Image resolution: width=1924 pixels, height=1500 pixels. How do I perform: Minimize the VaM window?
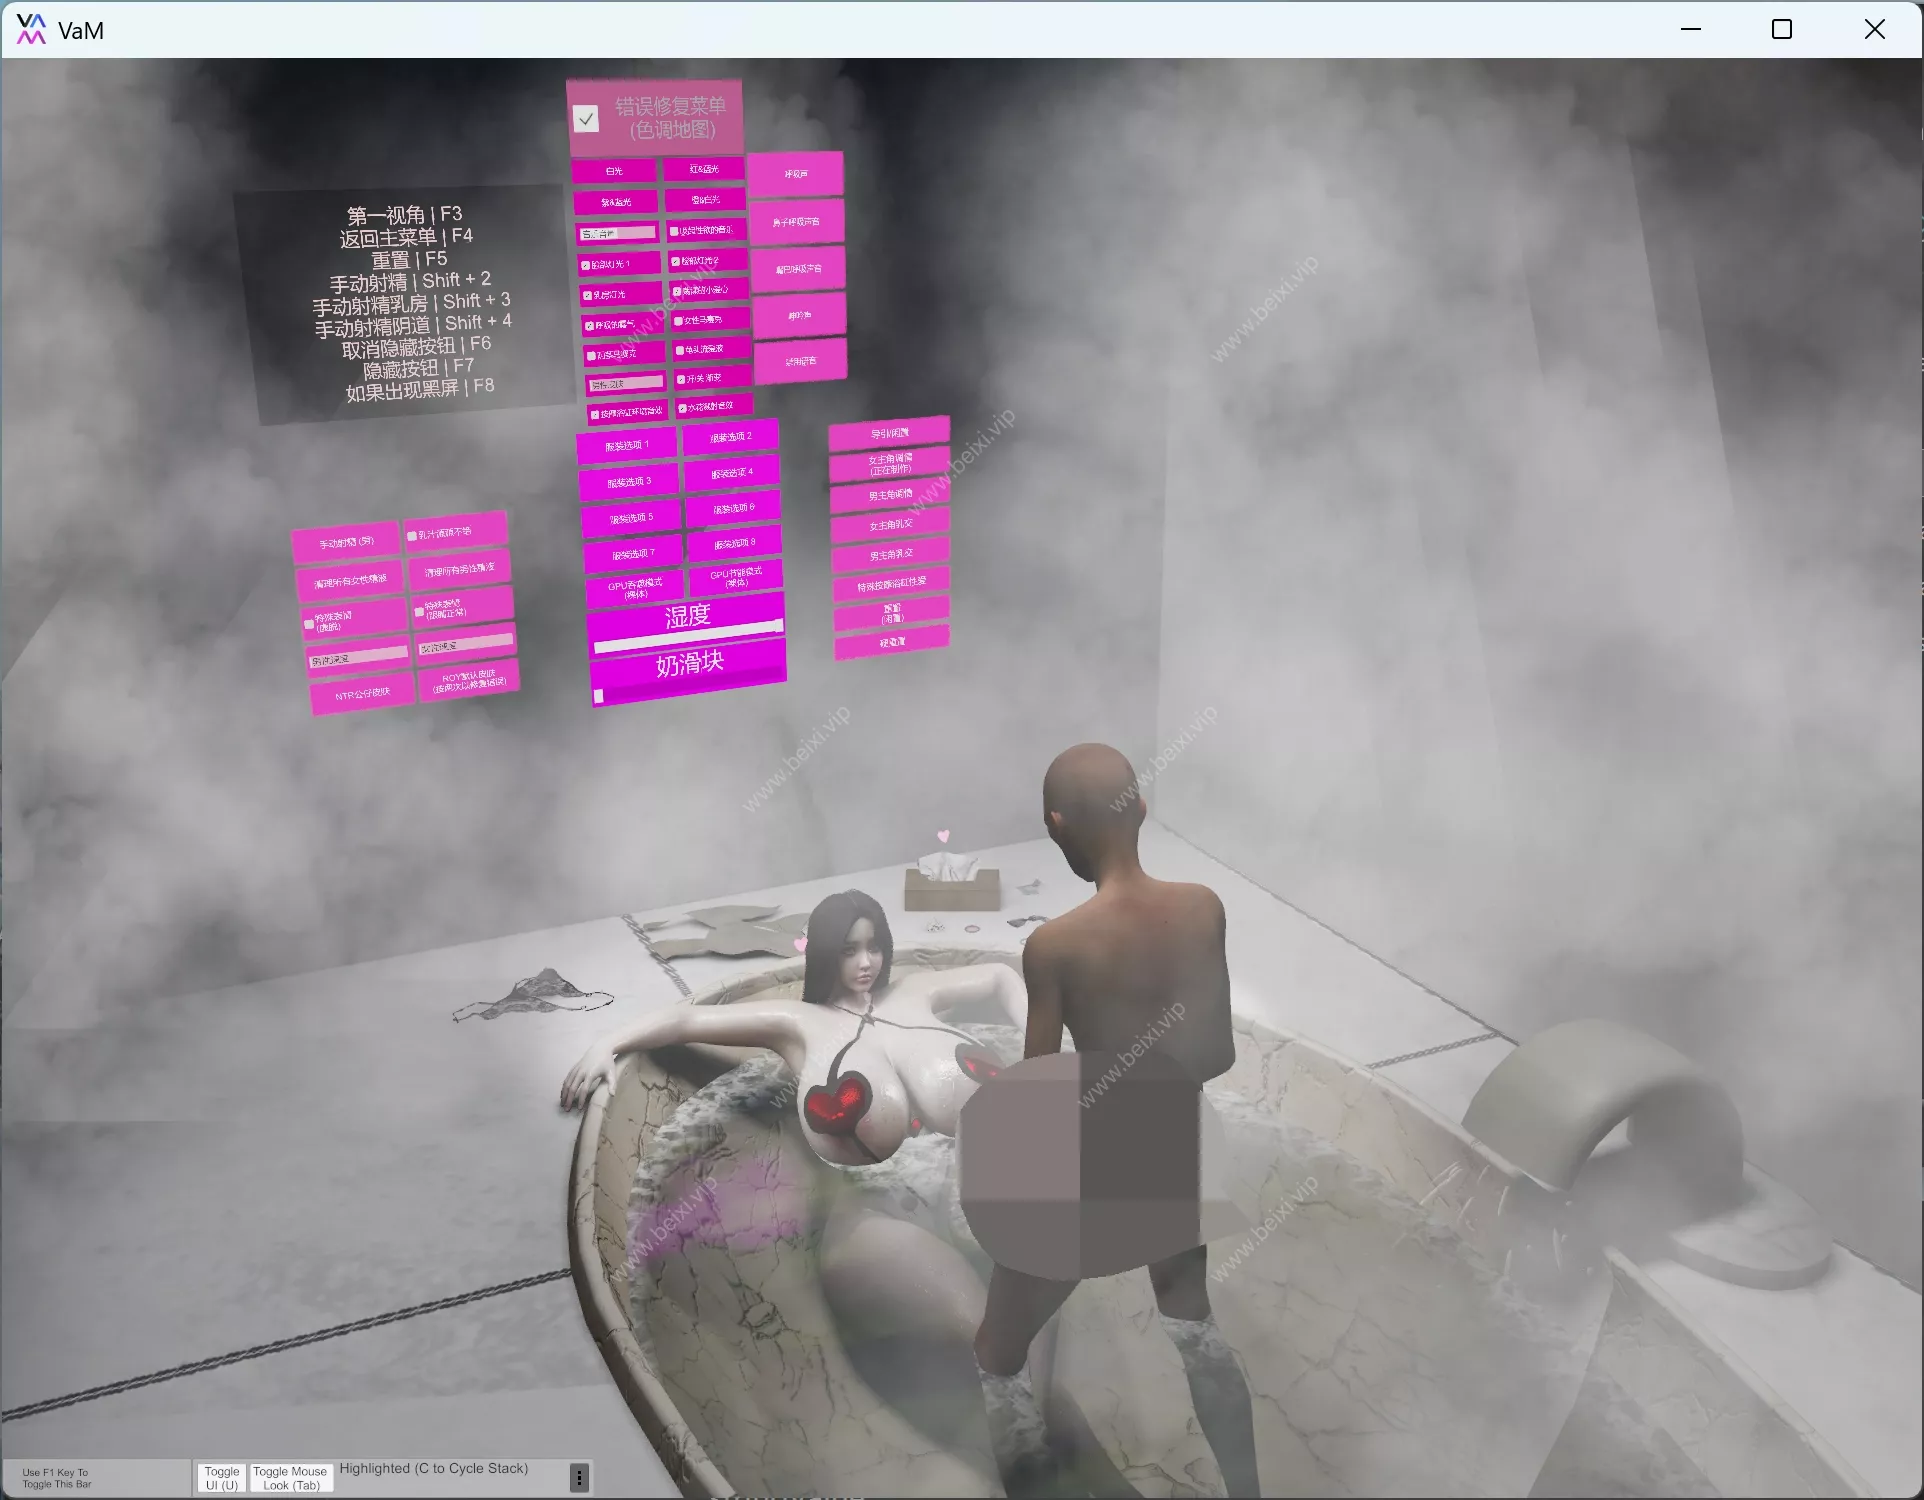[x=1690, y=29]
